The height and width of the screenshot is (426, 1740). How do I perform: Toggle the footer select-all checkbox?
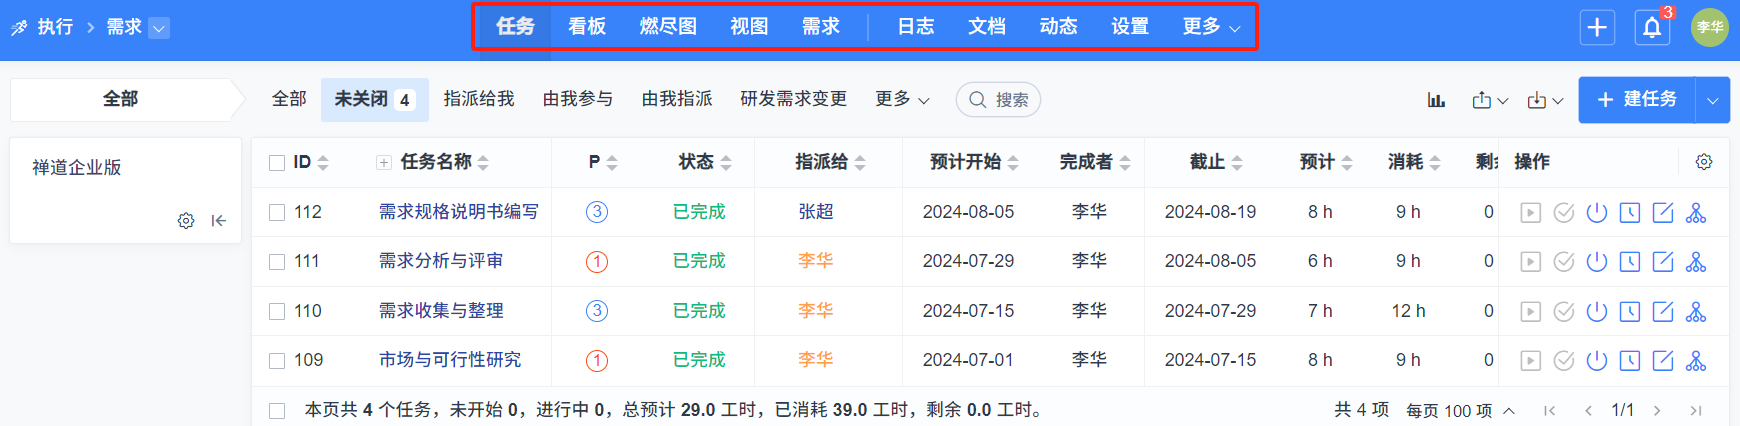tap(277, 410)
